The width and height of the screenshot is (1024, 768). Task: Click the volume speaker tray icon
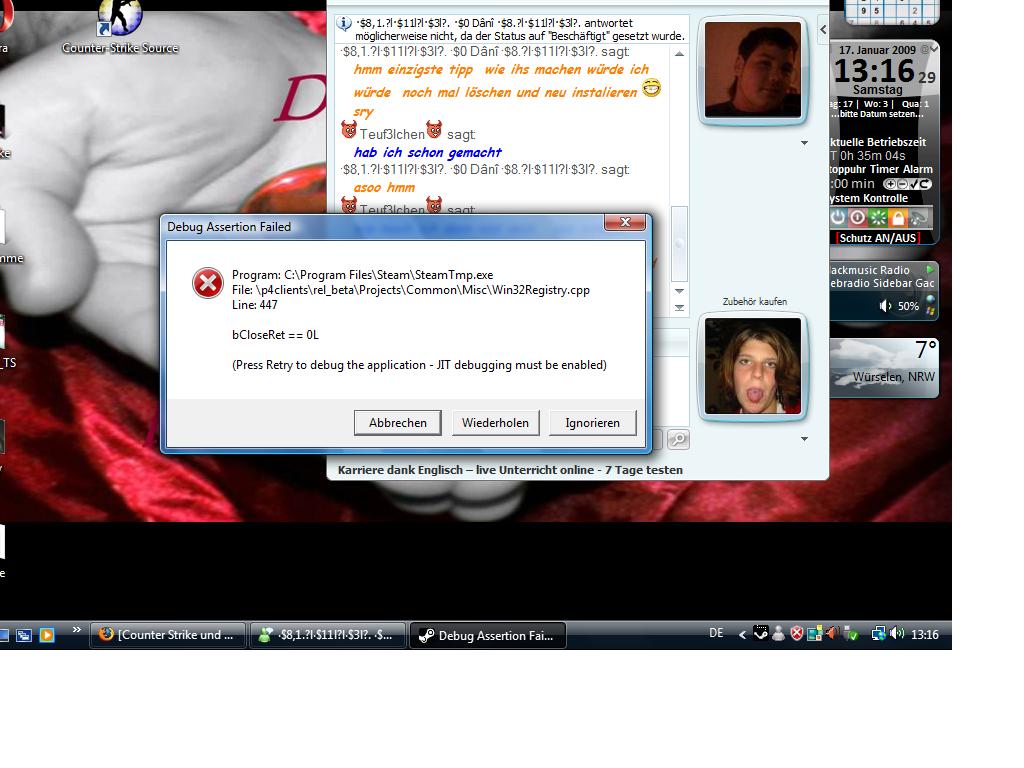(x=897, y=633)
